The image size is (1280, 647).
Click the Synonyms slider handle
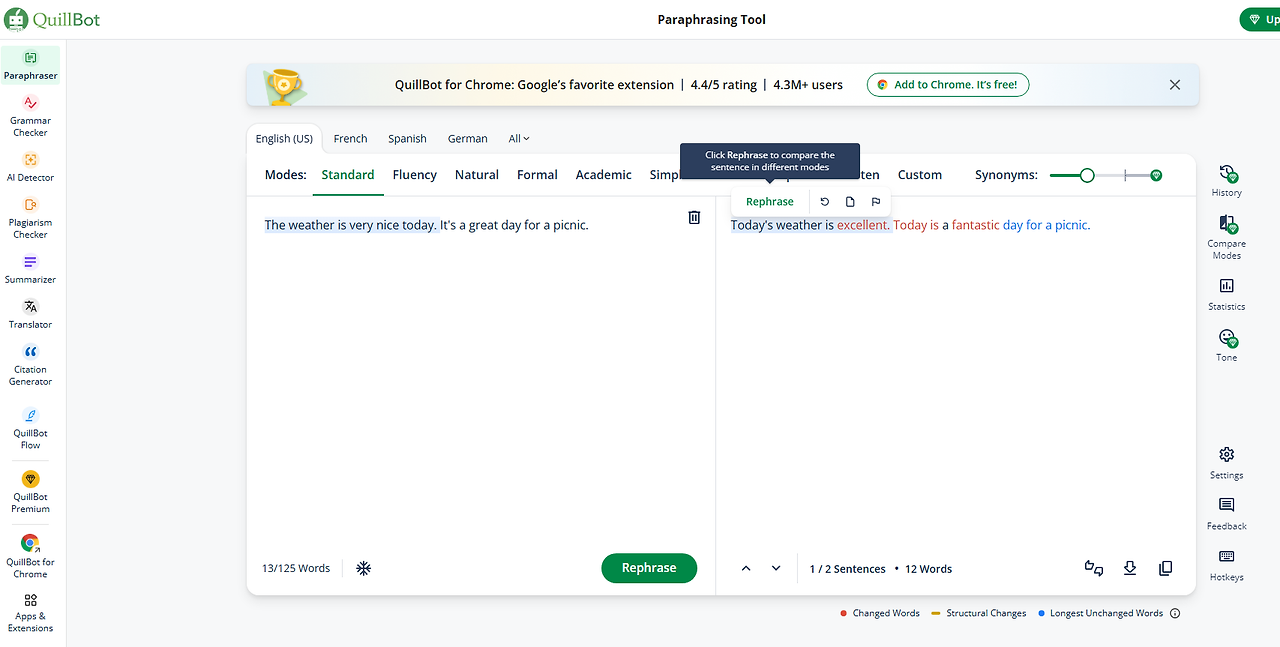tap(1087, 175)
